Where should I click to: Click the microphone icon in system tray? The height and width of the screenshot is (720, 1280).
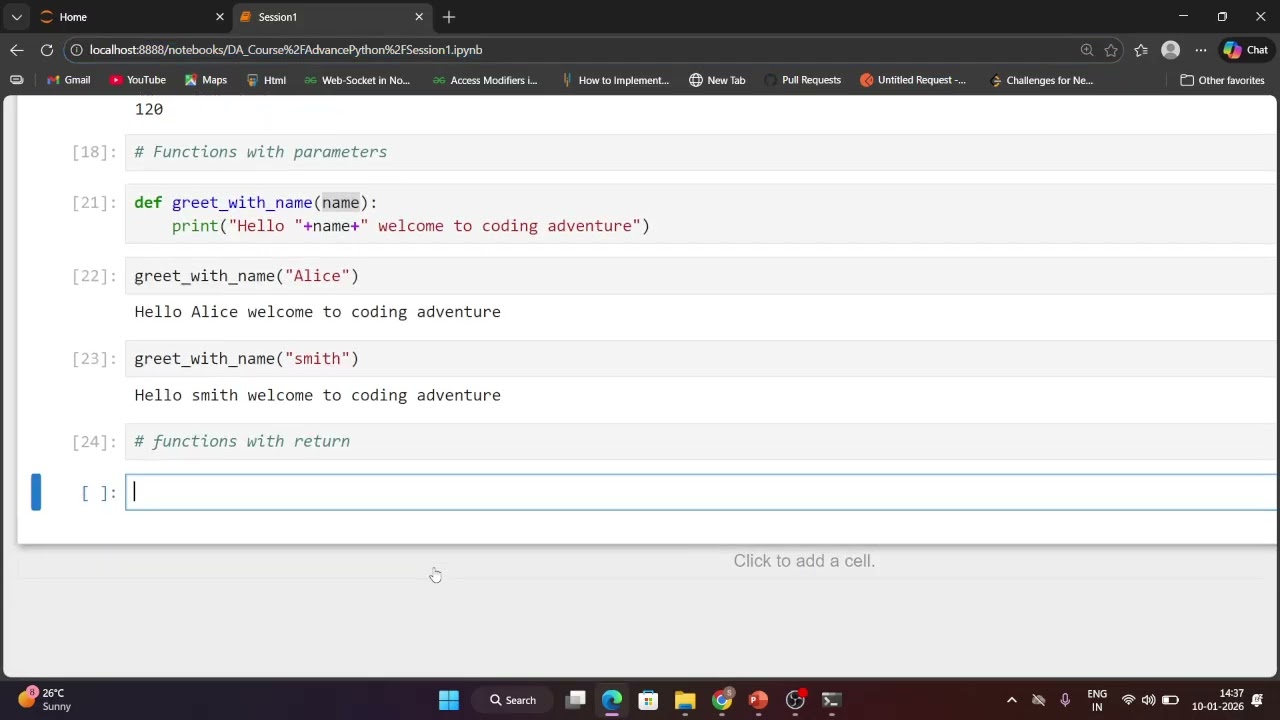1065,700
